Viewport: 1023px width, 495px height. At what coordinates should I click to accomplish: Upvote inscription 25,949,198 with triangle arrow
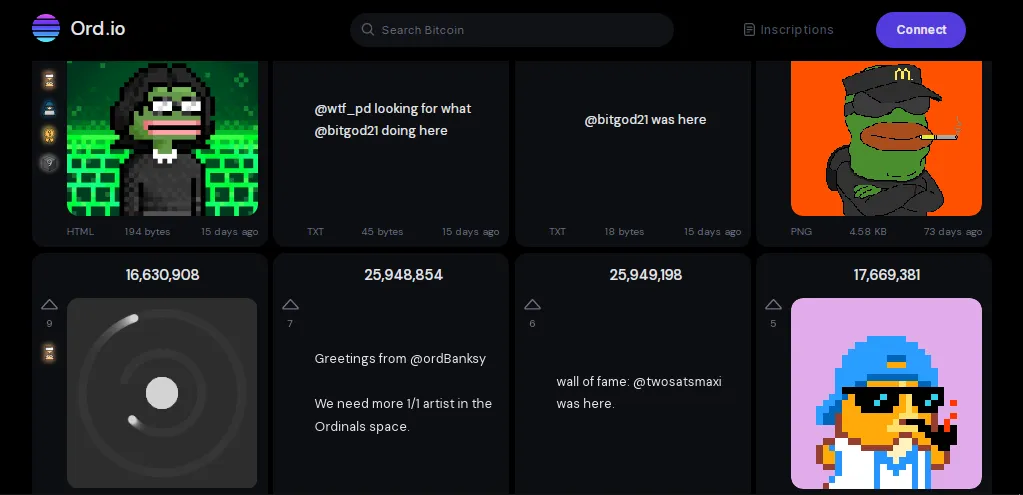click(x=532, y=305)
